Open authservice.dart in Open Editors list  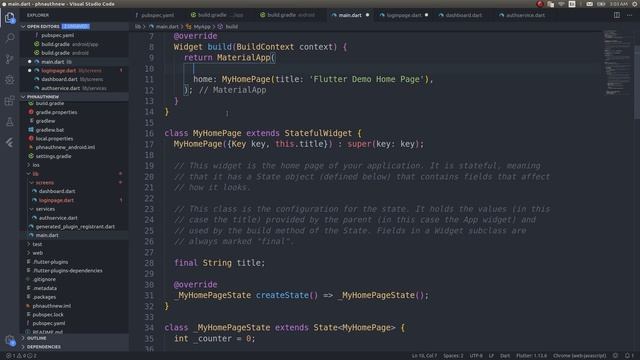point(73,88)
